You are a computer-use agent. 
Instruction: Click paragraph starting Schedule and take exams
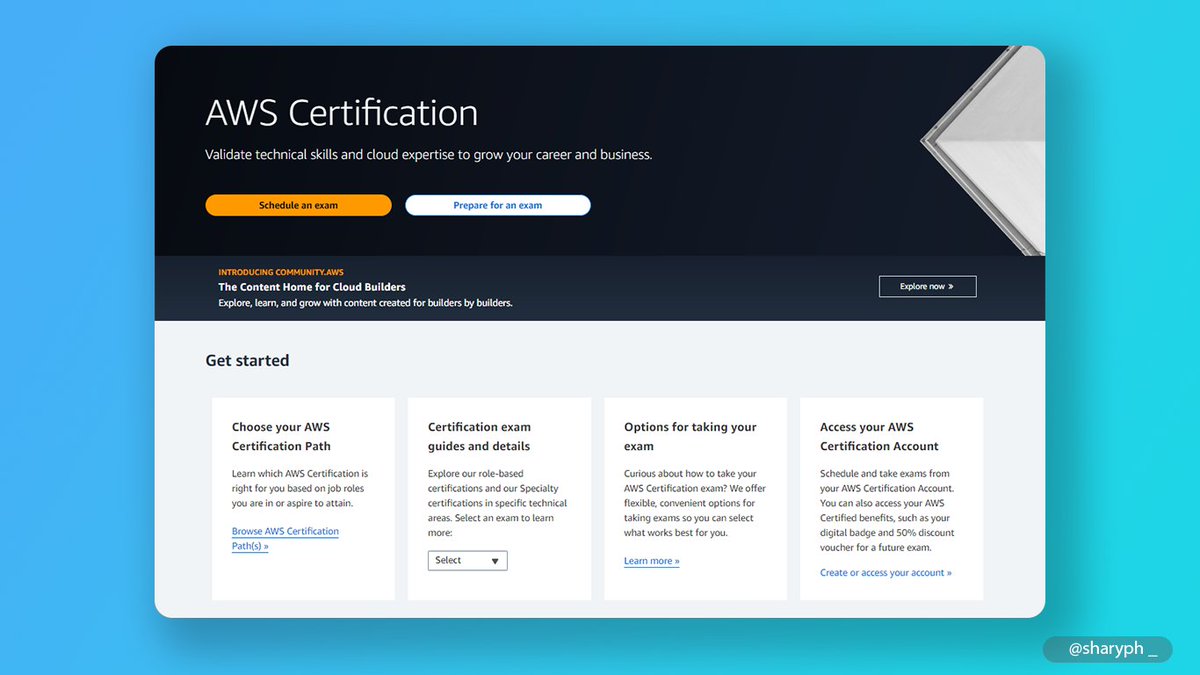[x=886, y=511]
